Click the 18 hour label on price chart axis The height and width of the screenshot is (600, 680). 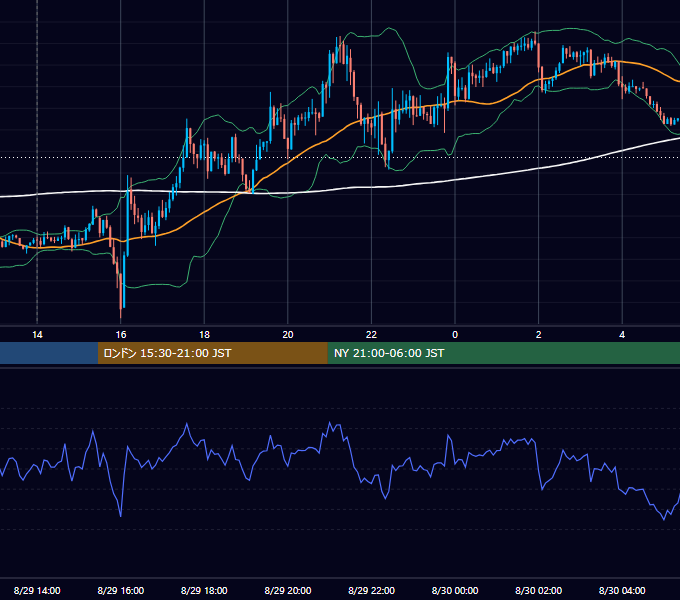(204, 335)
